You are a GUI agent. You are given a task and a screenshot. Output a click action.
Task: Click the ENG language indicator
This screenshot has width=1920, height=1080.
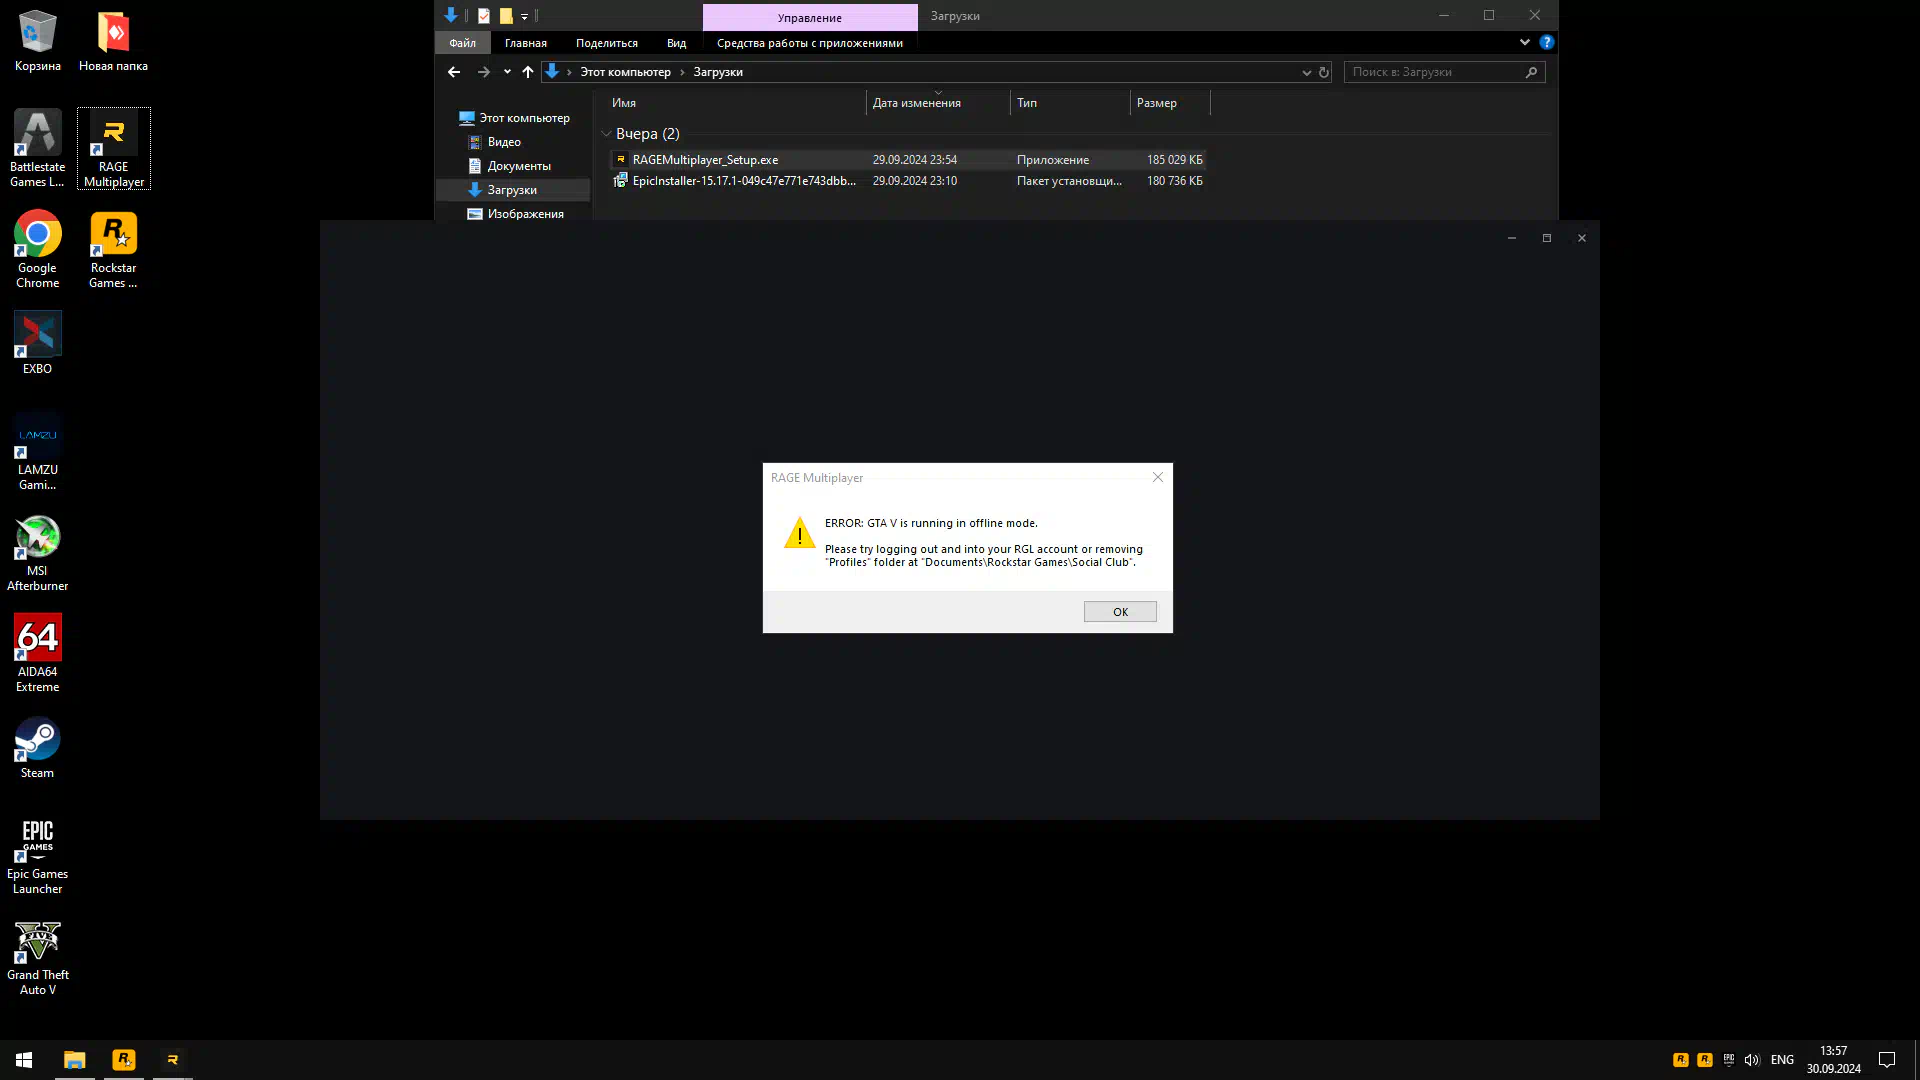pos(1782,1060)
